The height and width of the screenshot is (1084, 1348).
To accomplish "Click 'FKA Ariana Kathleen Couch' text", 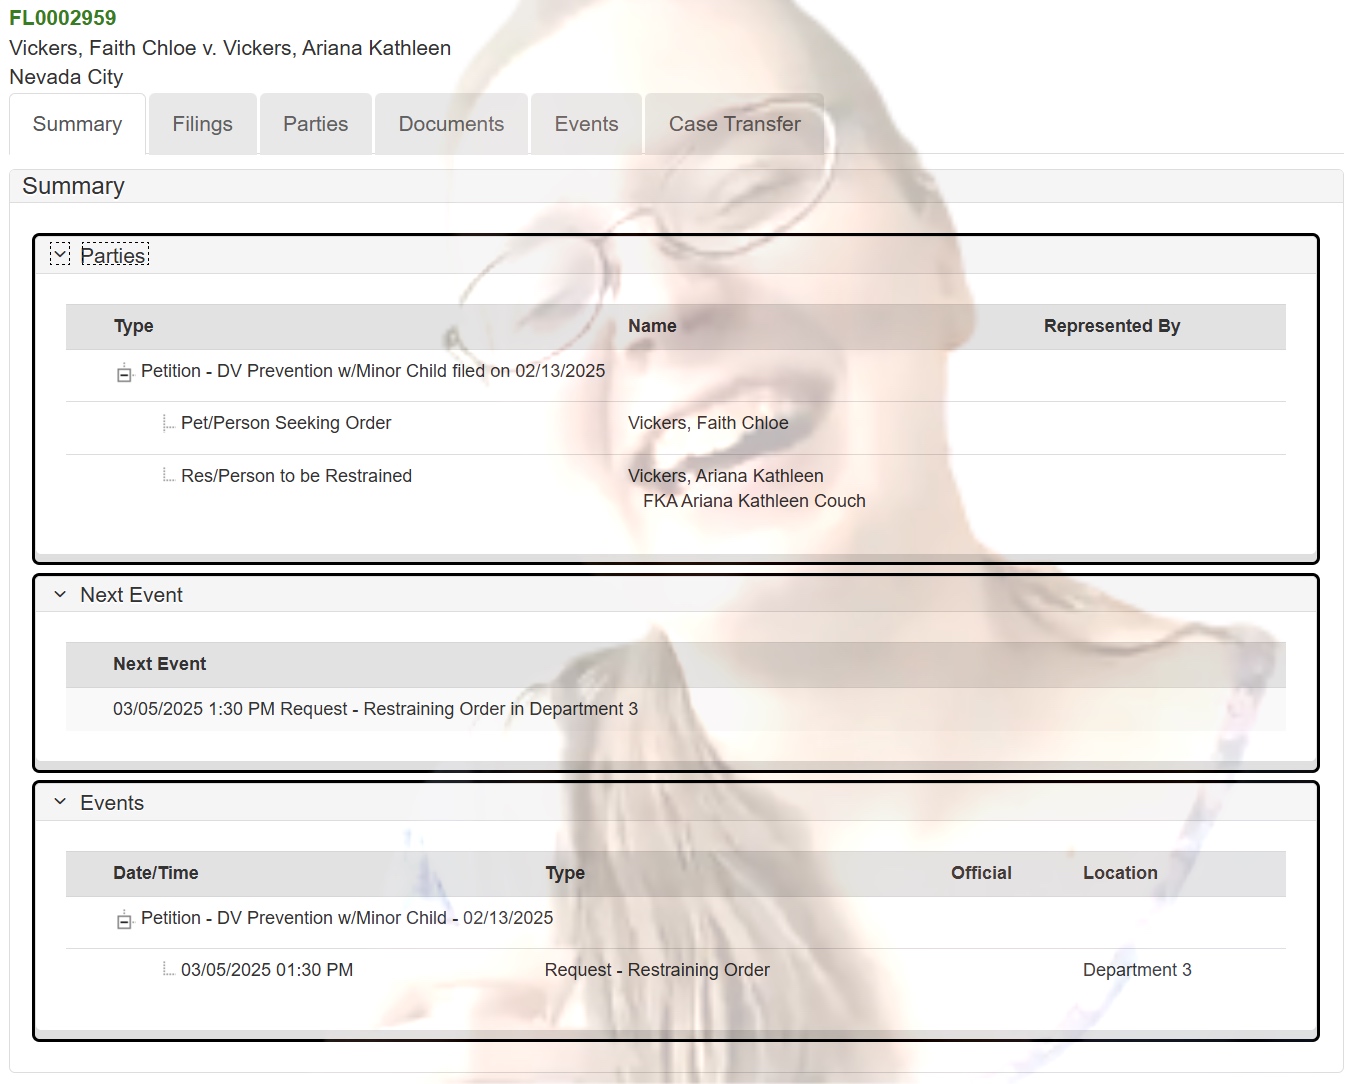I will [x=754, y=501].
